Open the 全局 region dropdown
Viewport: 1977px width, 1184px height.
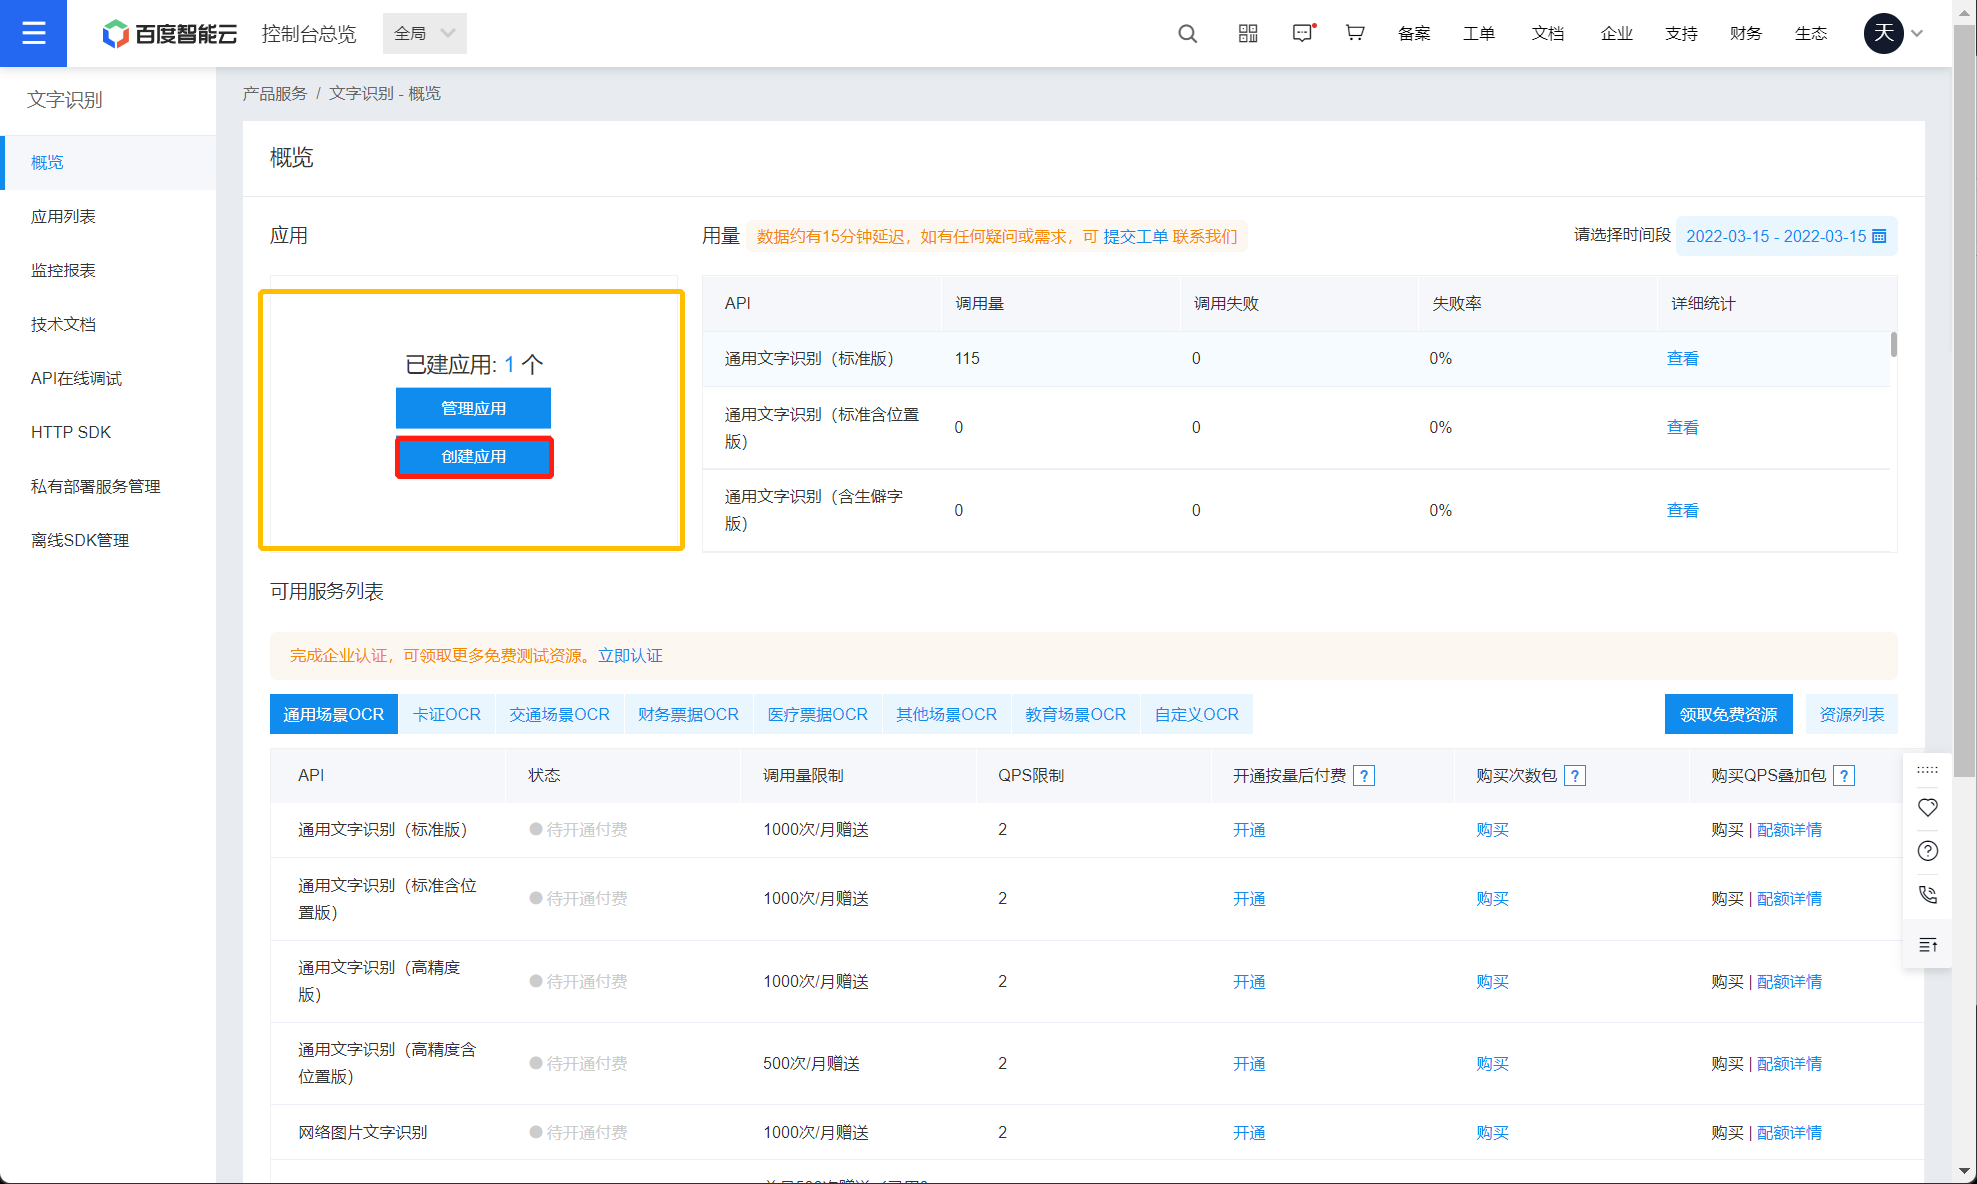(424, 33)
